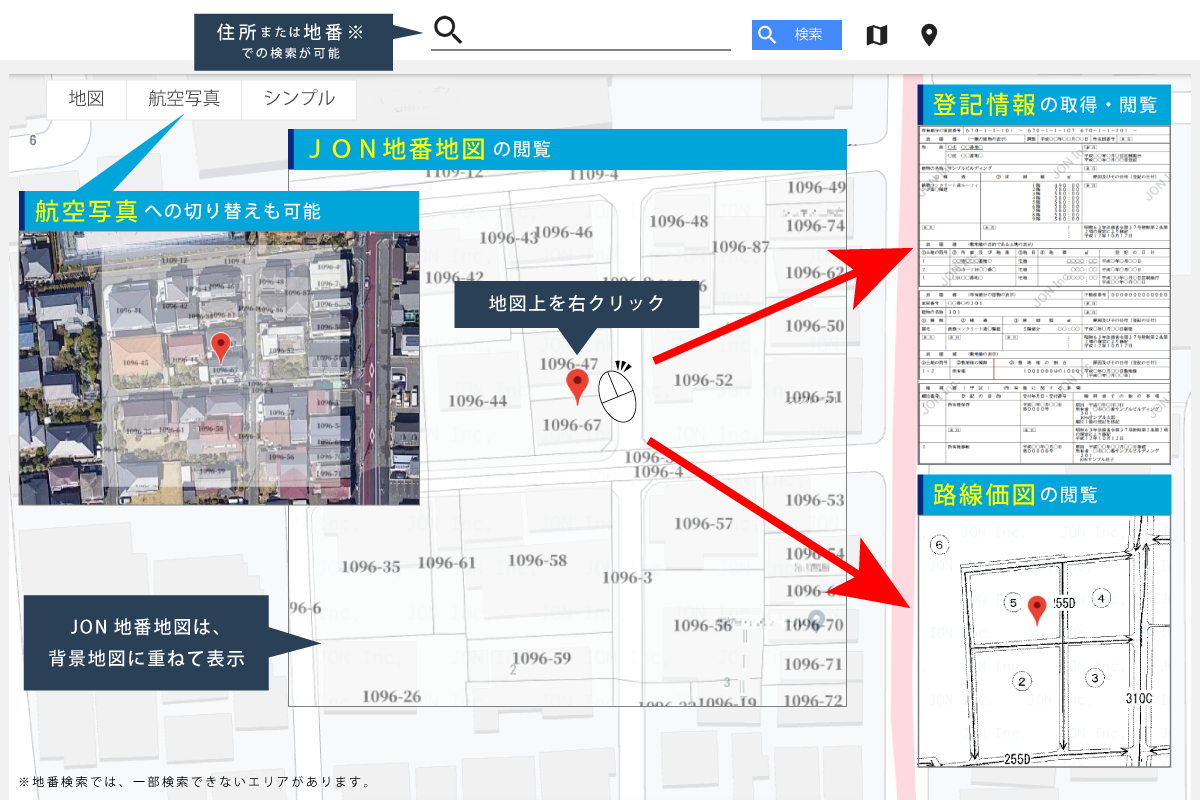Screen dimensions: 1200x800
Task: Open the aerial photo preview image
Action: pyautogui.click(x=220, y=367)
